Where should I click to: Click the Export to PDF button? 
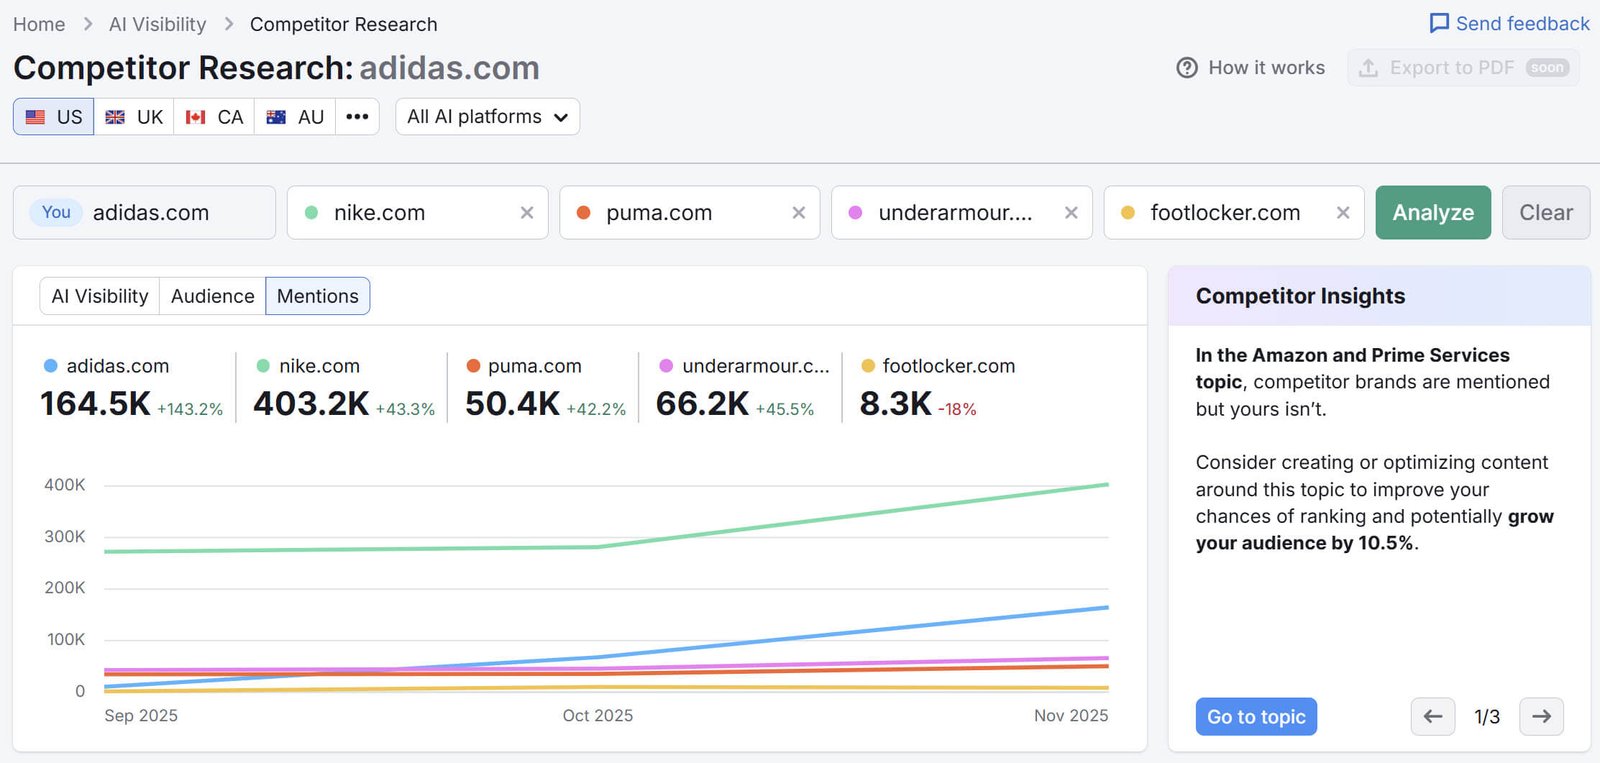[x=1464, y=67]
